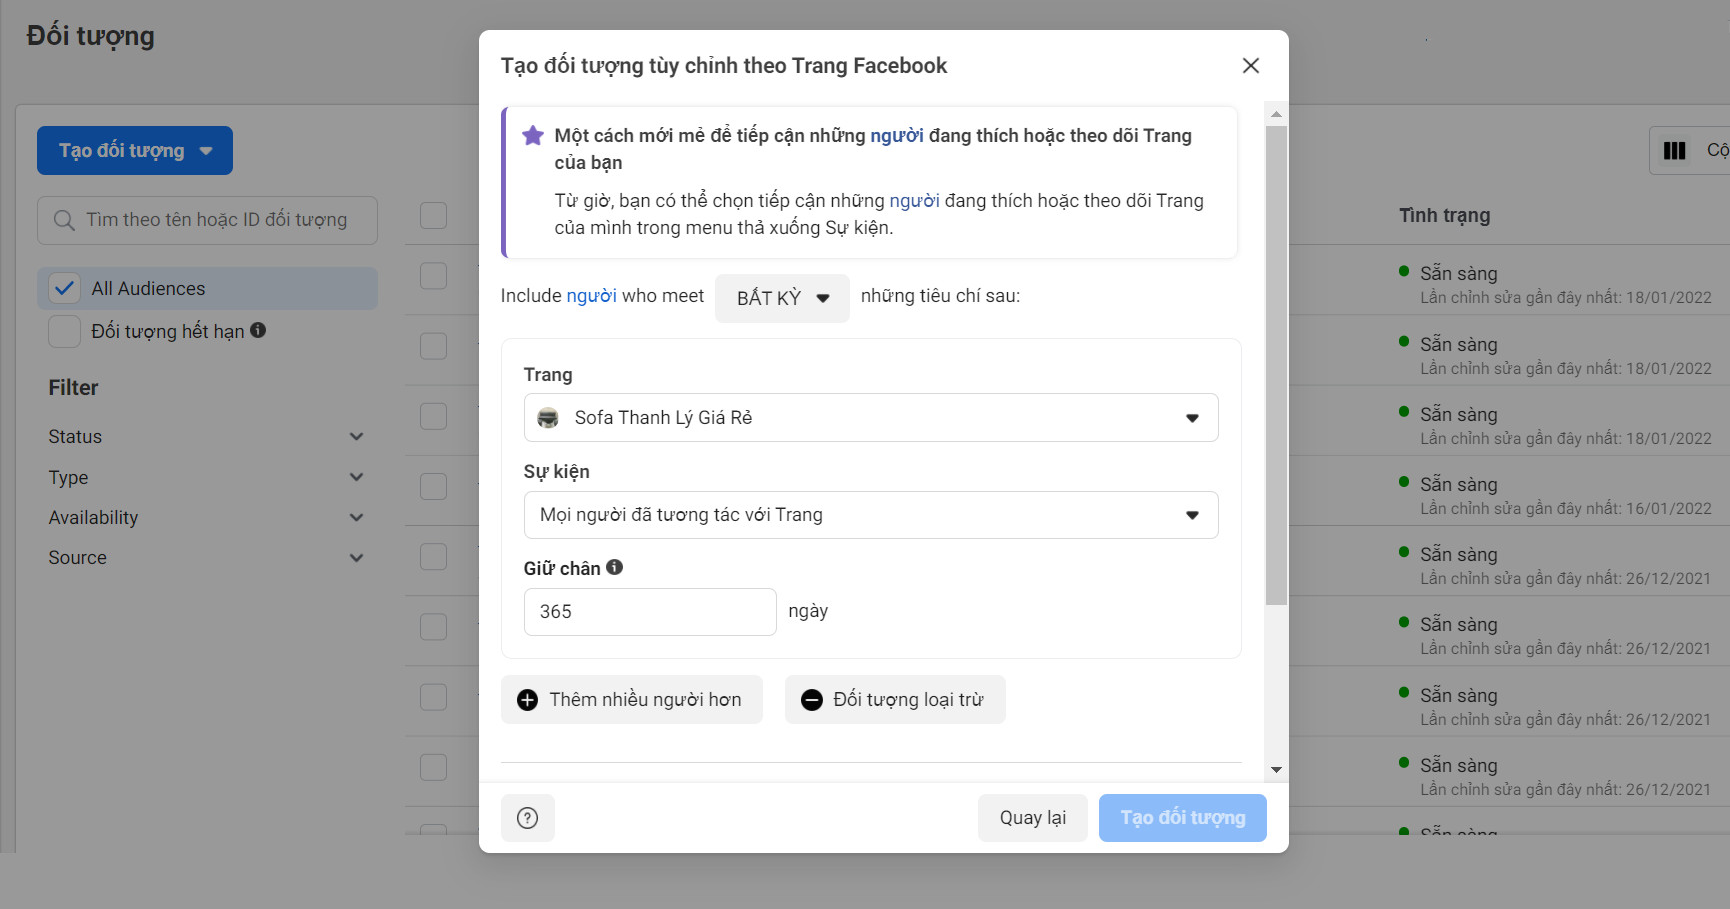This screenshot has height=909, width=1730.
Task: Open the BẤT KỲ criteria dropdown
Action: [782, 298]
